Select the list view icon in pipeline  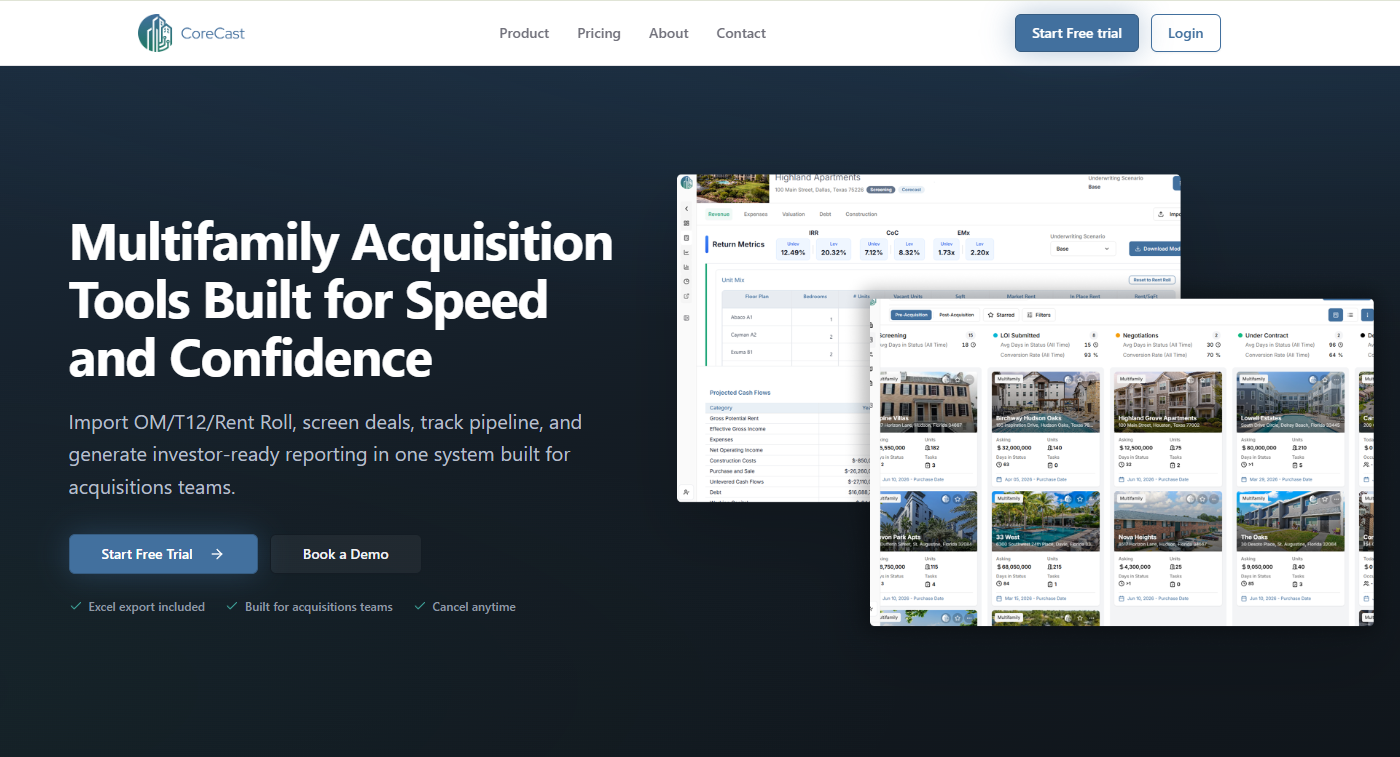[x=1350, y=315]
